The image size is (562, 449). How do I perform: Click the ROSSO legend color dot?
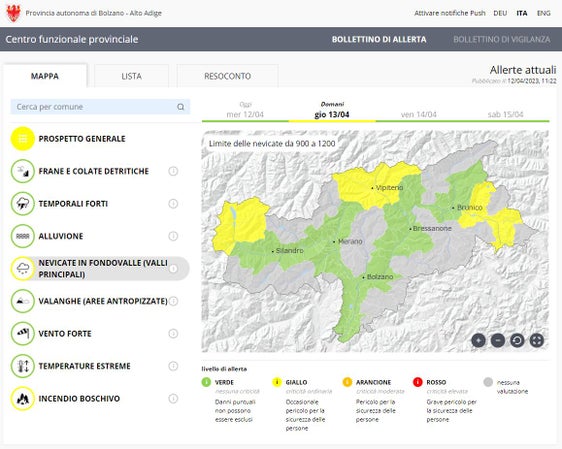(418, 382)
